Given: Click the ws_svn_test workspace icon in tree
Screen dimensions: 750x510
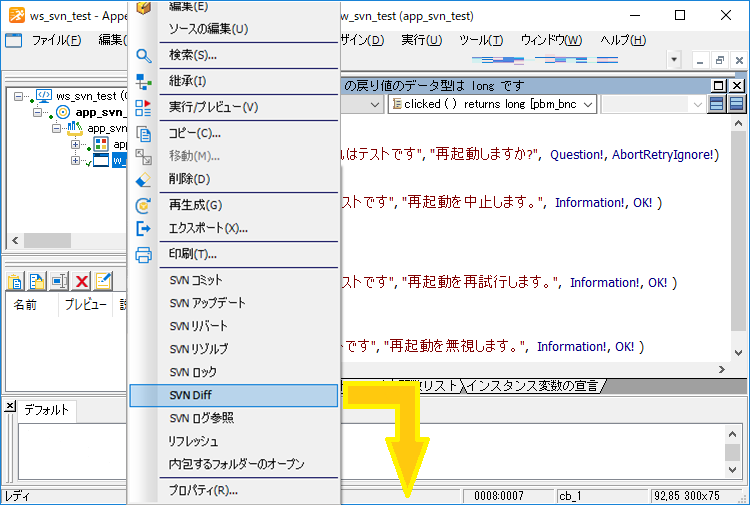Looking at the screenshot, I should 44,96.
